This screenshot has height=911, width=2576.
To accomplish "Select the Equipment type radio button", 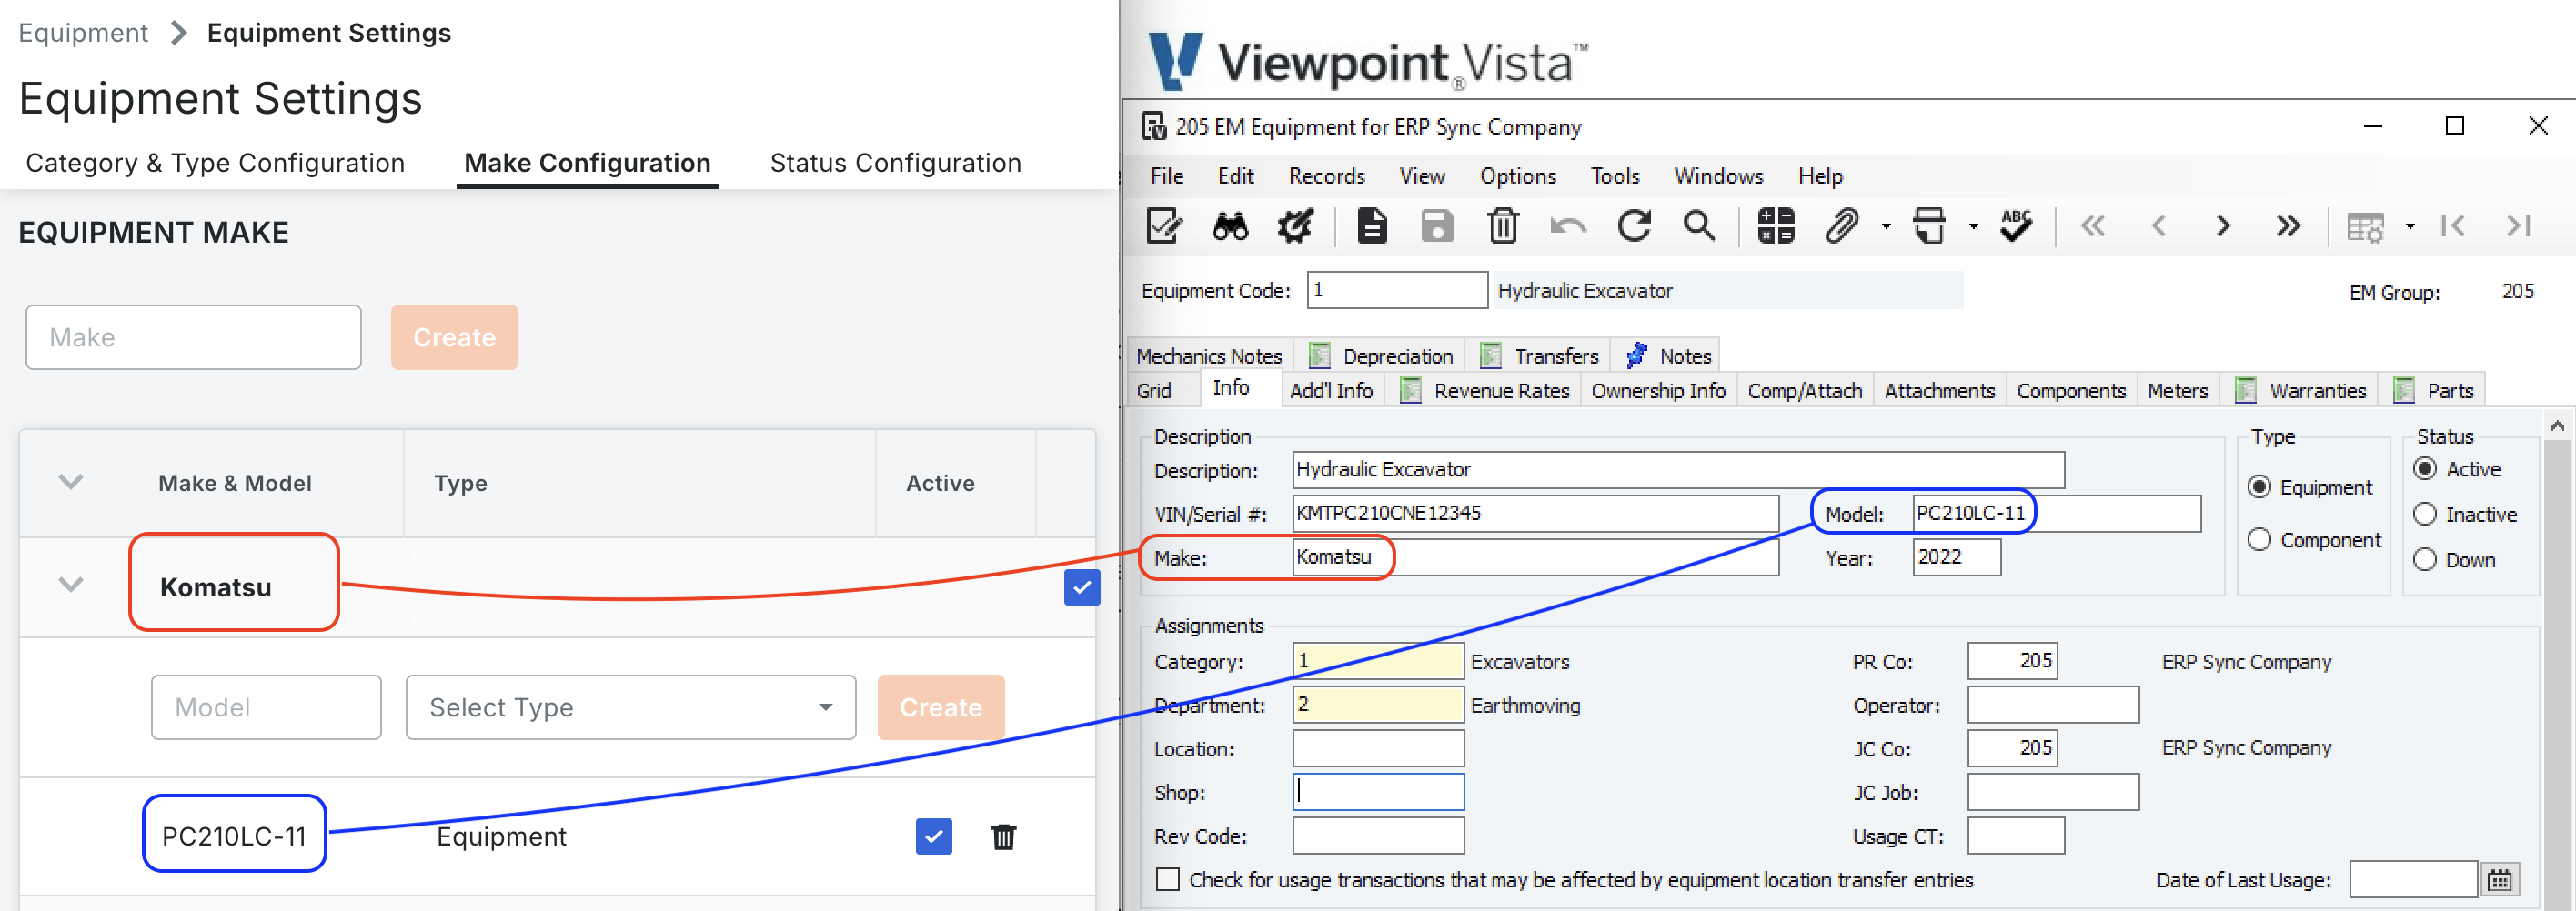I will tap(2259, 487).
